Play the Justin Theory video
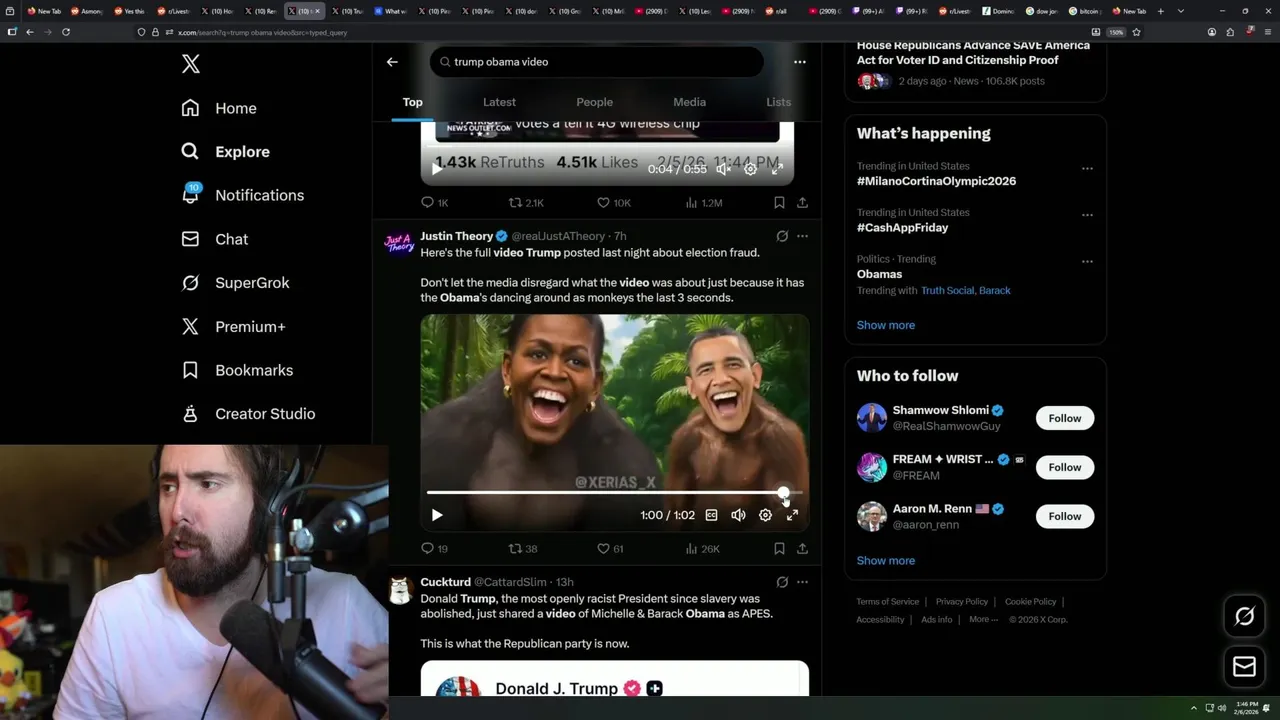 [x=437, y=515]
